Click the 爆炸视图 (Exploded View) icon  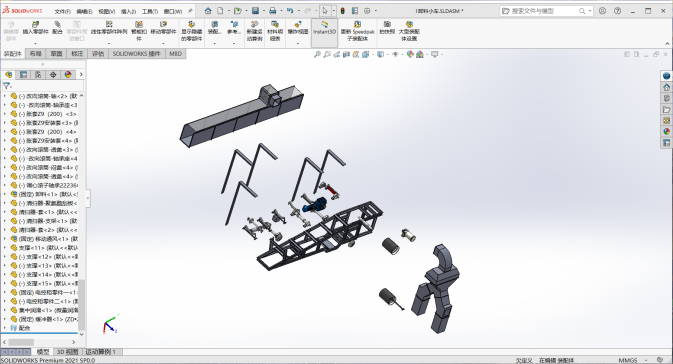tap(298, 24)
